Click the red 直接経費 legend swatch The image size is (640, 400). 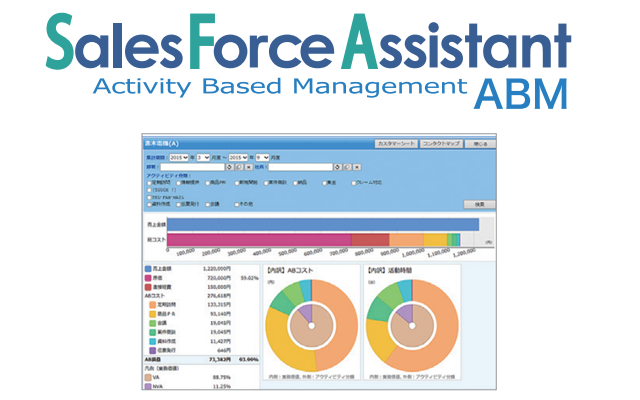pyautogui.click(x=148, y=287)
